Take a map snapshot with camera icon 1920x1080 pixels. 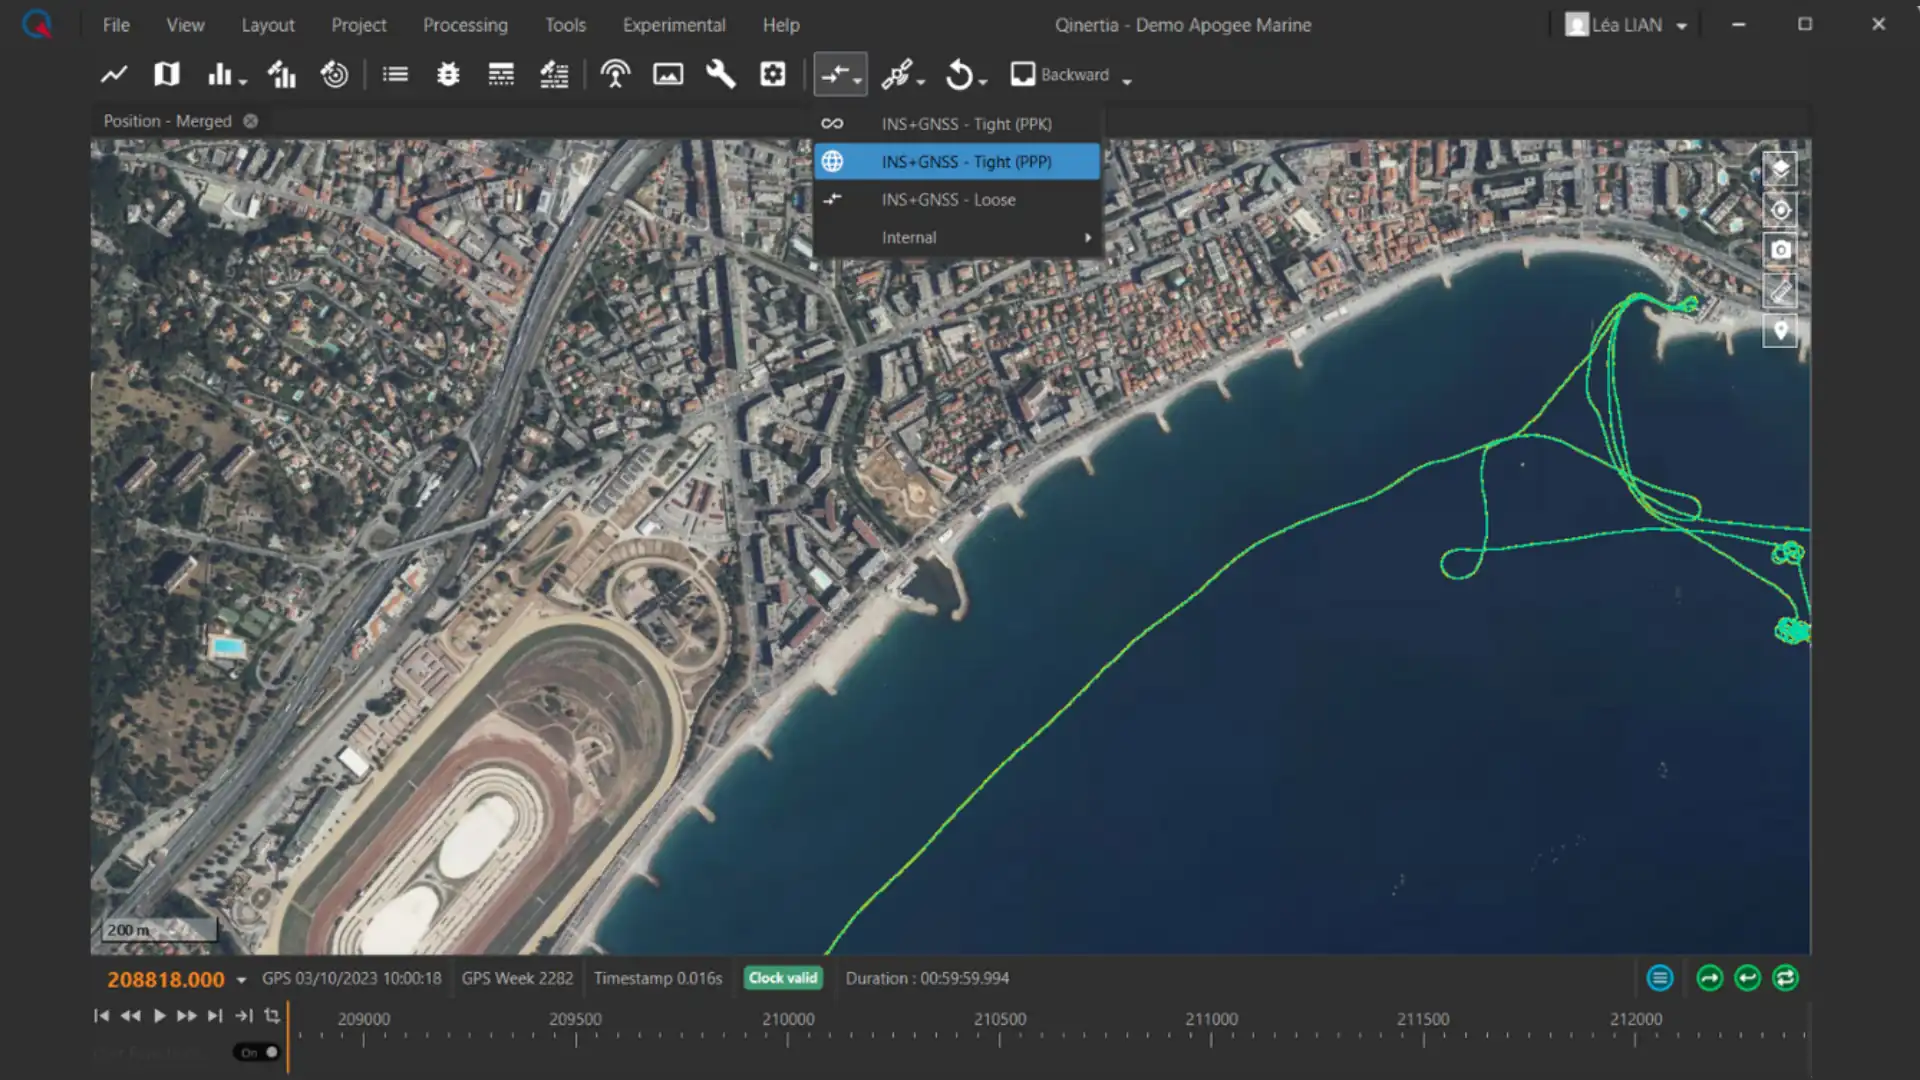tap(1780, 250)
